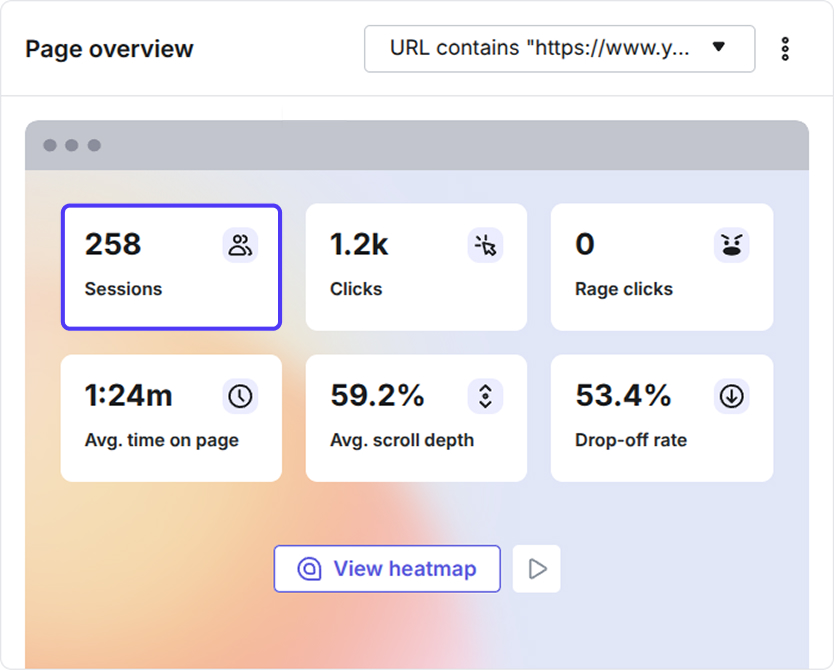This screenshot has width=835, height=670.
Task: Select the Clicks metric card
Action: point(416,267)
